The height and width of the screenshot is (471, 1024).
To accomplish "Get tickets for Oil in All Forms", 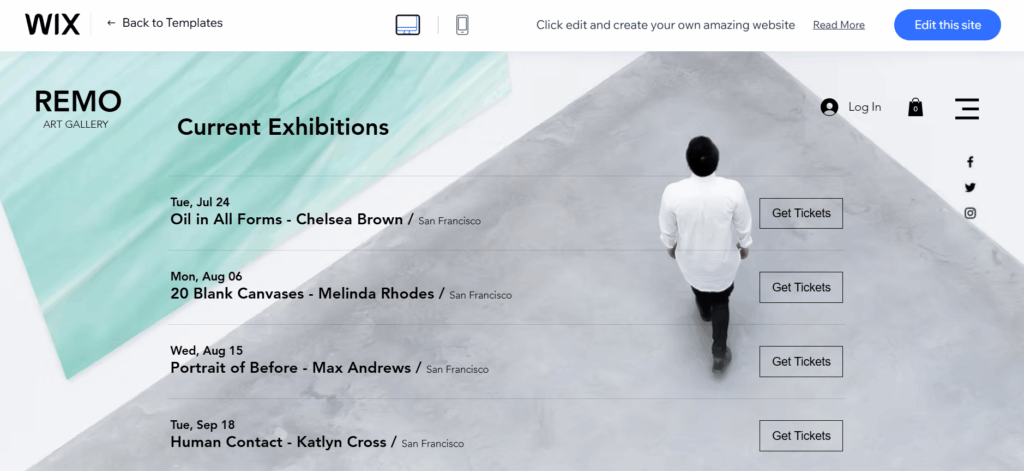I will point(801,214).
